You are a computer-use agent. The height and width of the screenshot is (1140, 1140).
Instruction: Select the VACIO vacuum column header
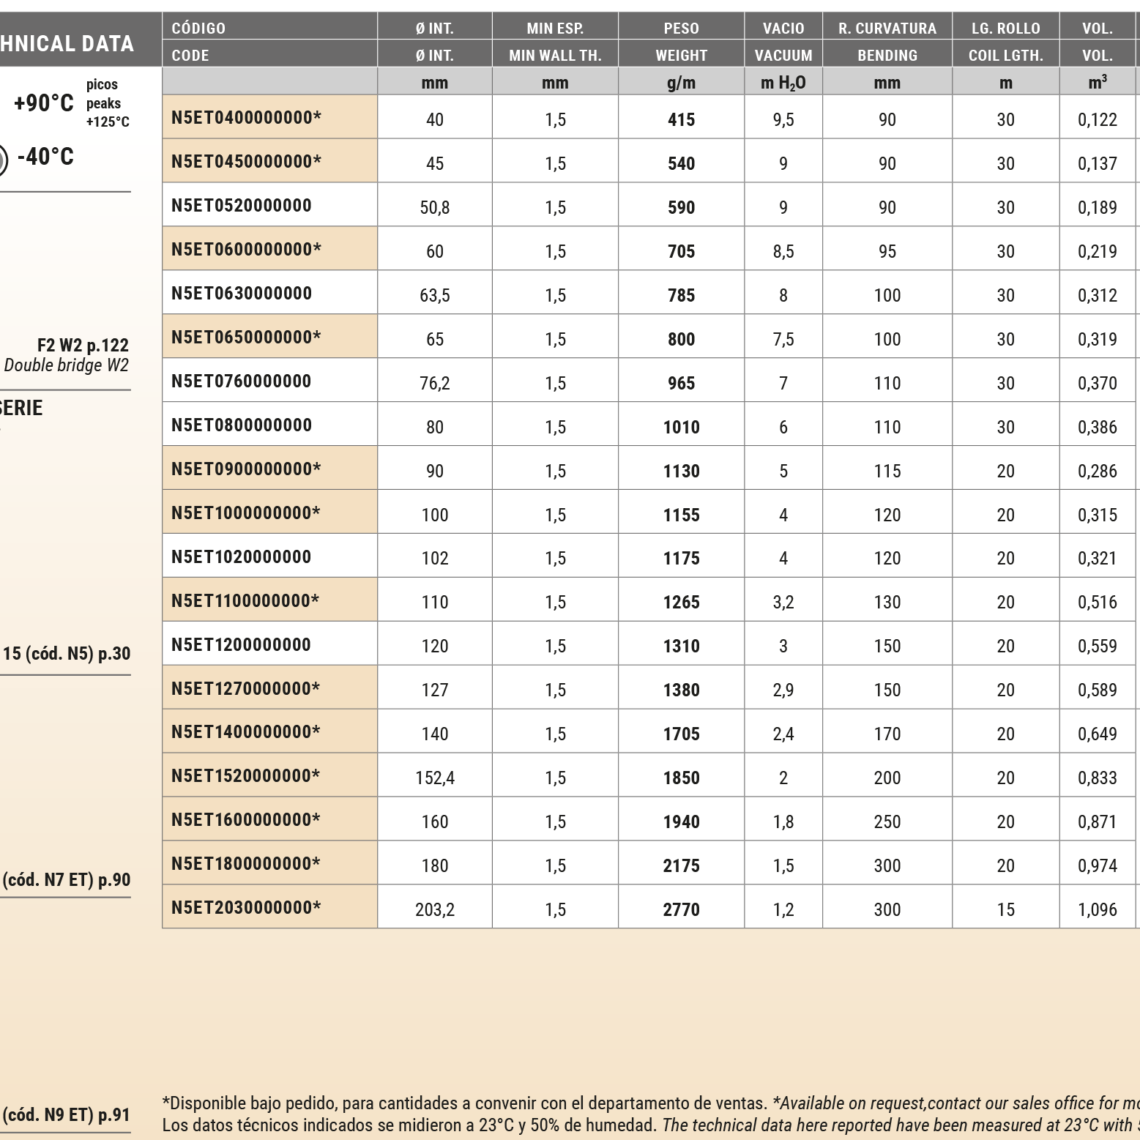[x=783, y=28]
